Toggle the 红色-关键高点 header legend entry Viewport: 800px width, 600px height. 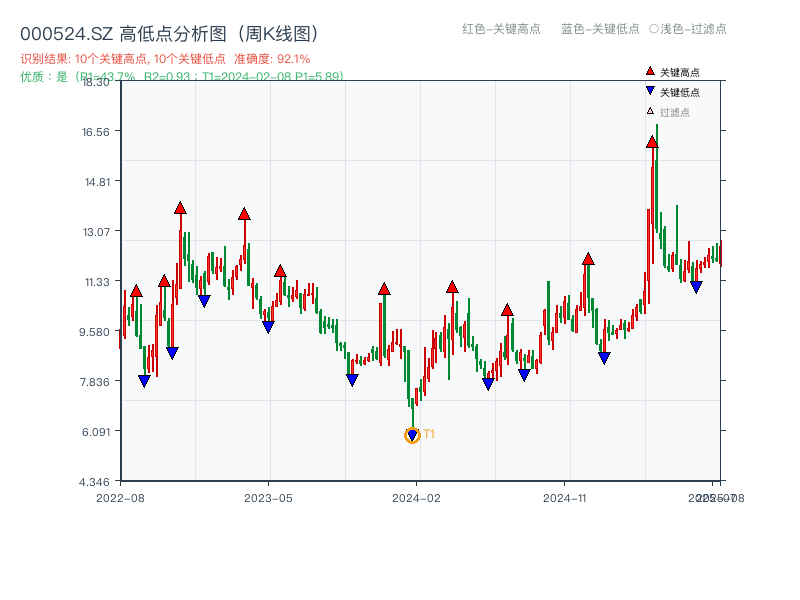point(501,29)
